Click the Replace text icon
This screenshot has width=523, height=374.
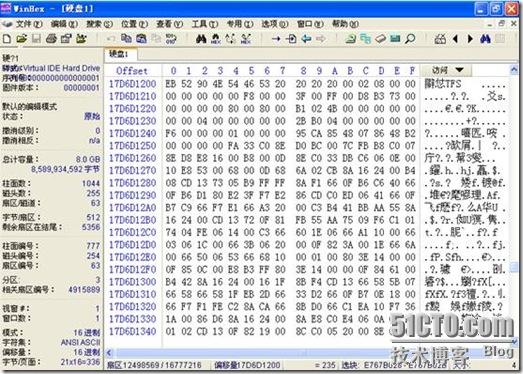point(230,39)
